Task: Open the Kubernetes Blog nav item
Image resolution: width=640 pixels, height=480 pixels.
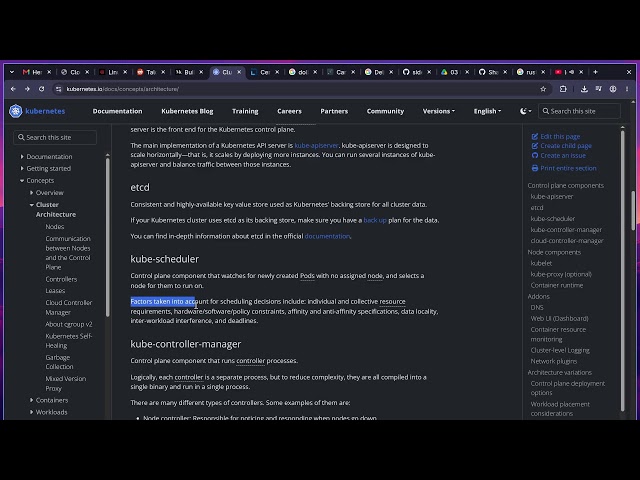Action: [187, 111]
